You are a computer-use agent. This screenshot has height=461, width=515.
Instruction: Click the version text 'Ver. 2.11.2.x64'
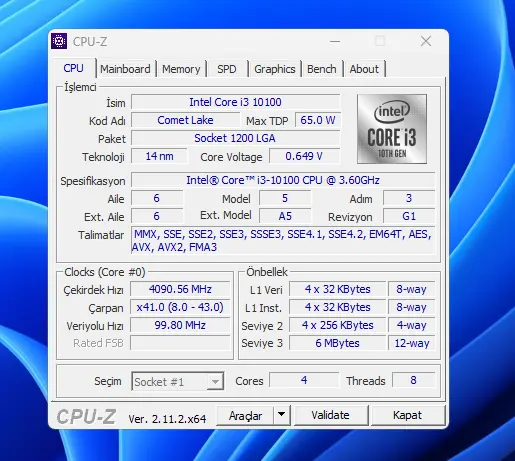[167, 419]
